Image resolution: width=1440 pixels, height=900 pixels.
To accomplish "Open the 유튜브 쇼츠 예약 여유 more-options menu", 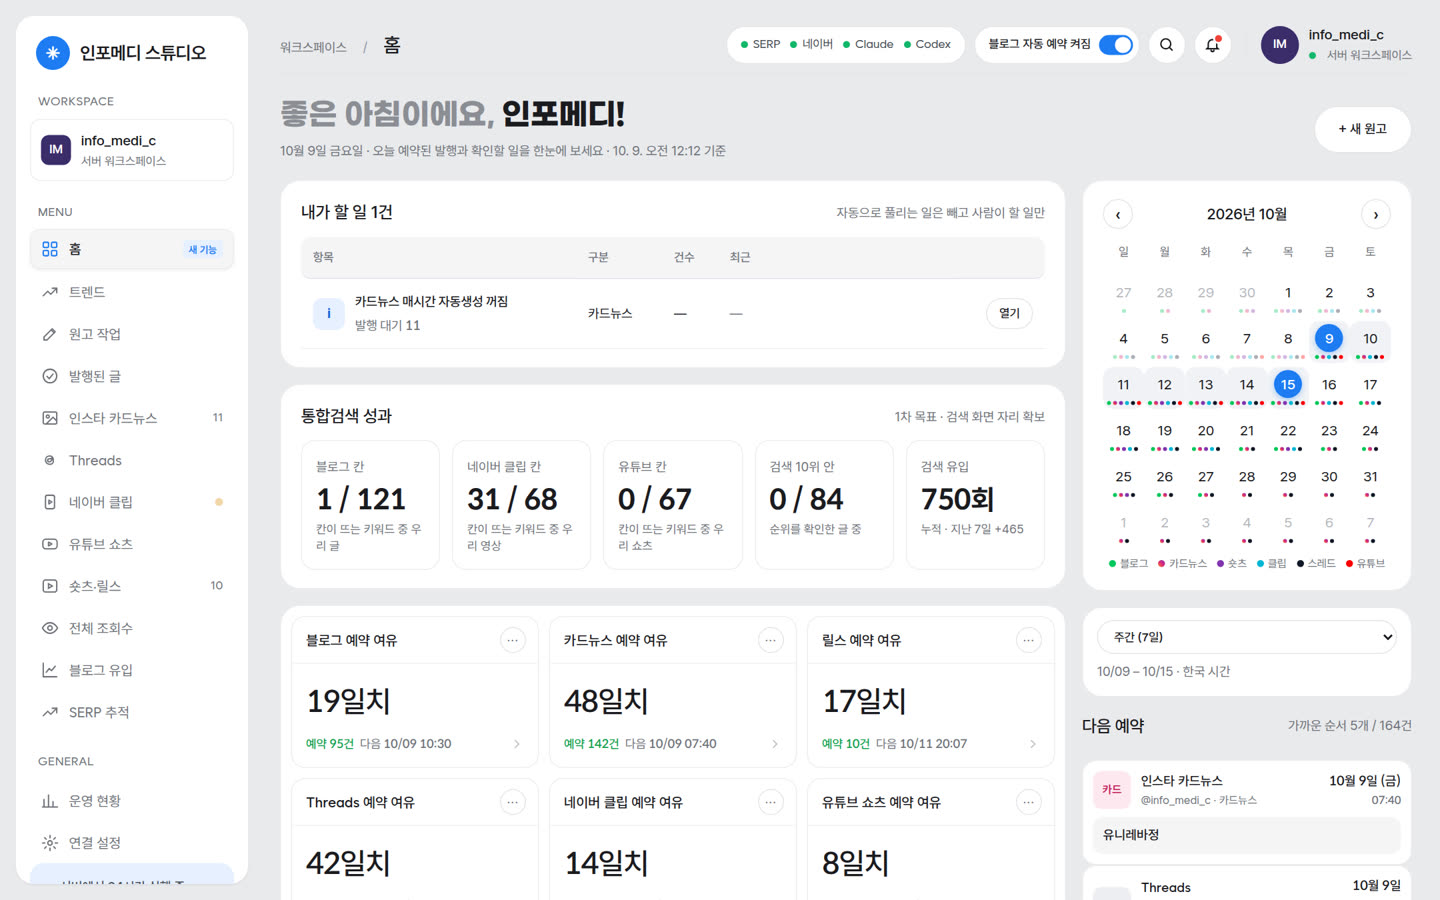I will 1029,802.
